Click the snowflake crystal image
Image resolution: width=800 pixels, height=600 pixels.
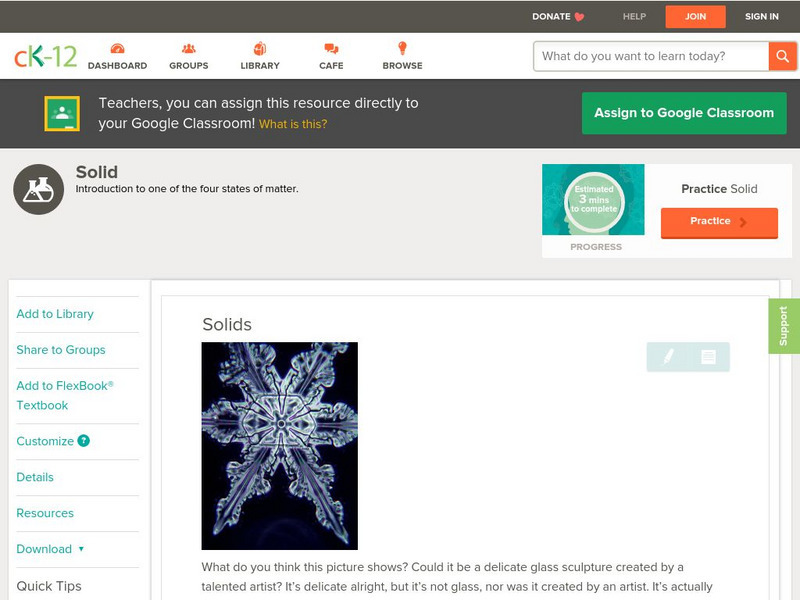(x=280, y=446)
